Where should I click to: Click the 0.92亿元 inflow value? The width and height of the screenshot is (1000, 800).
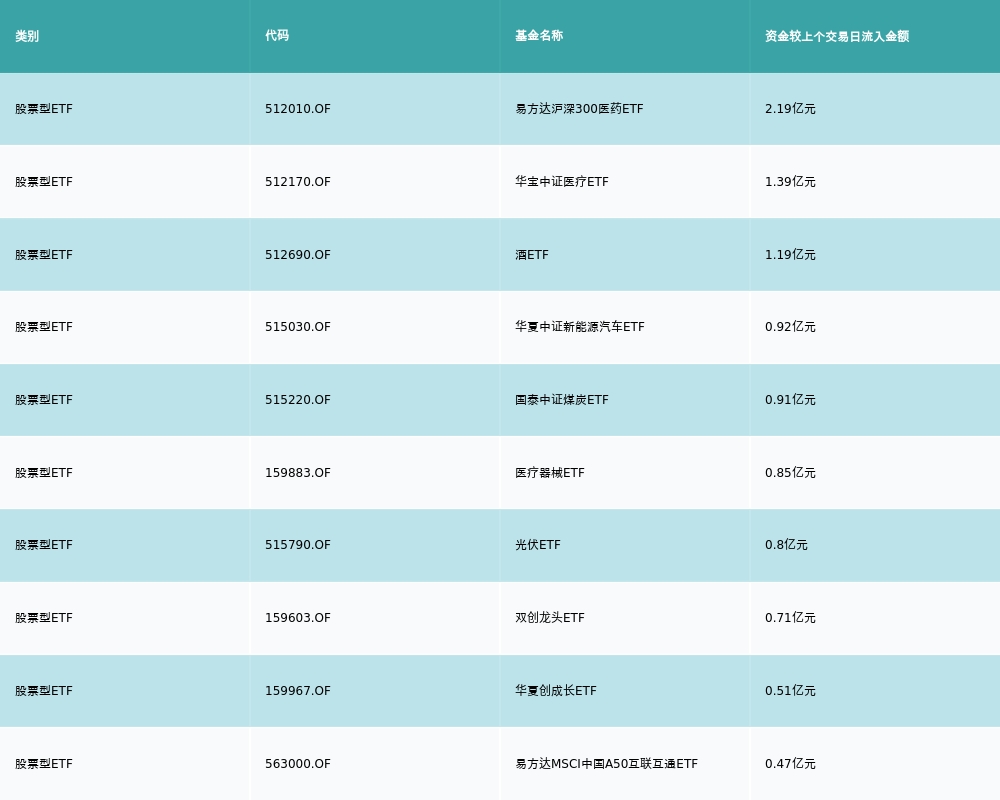click(790, 327)
